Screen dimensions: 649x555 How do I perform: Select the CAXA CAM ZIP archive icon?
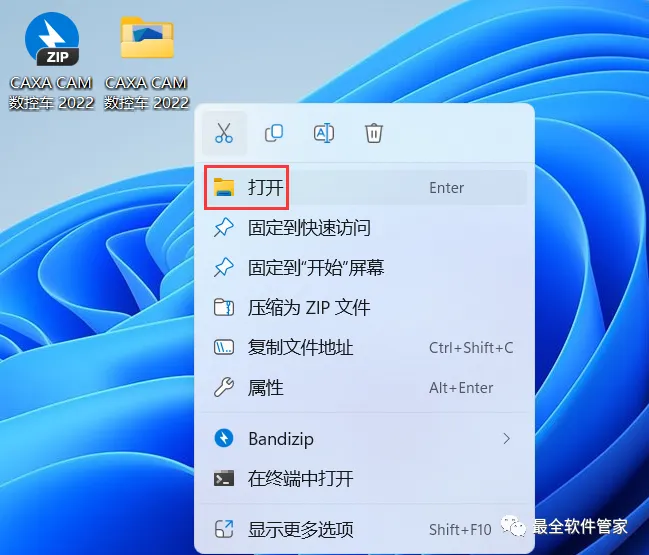click(52, 40)
